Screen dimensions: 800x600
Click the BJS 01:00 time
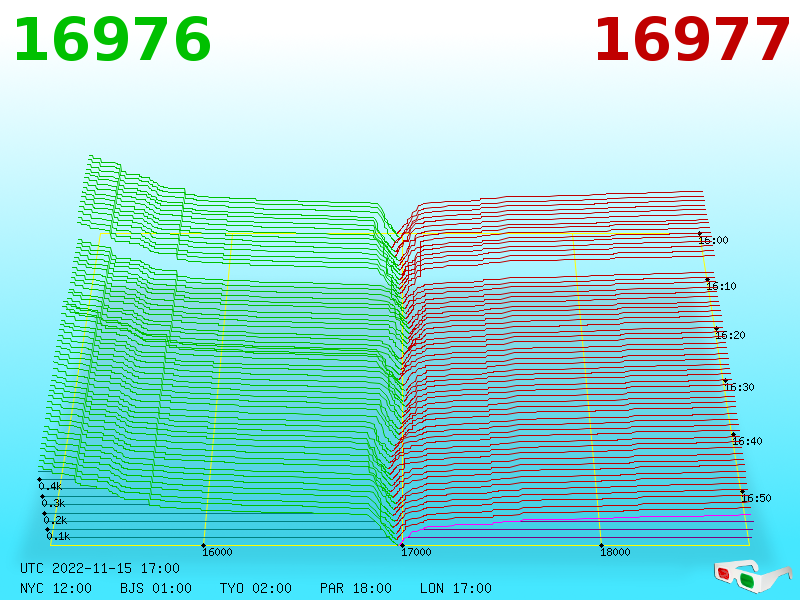(x=156, y=588)
